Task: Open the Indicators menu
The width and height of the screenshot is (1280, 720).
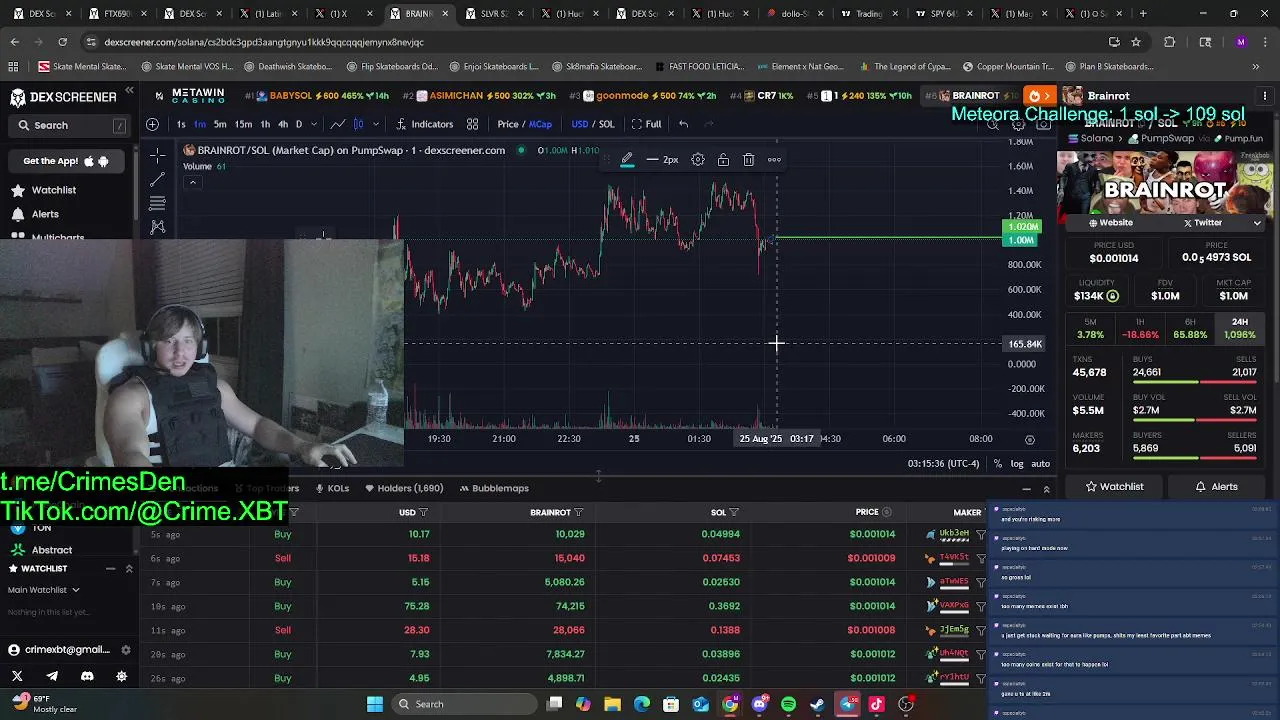Action: (x=425, y=124)
